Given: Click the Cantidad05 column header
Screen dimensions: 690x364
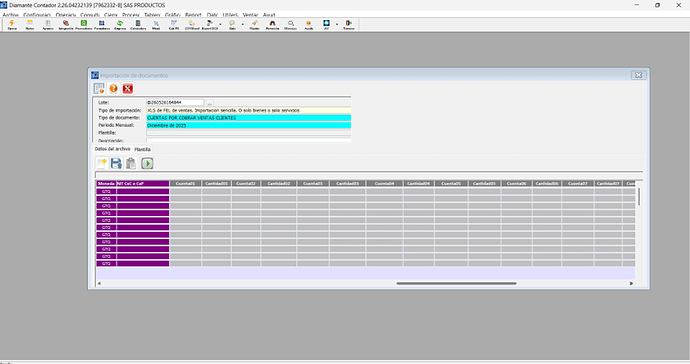Looking at the screenshot, I should tap(484, 184).
